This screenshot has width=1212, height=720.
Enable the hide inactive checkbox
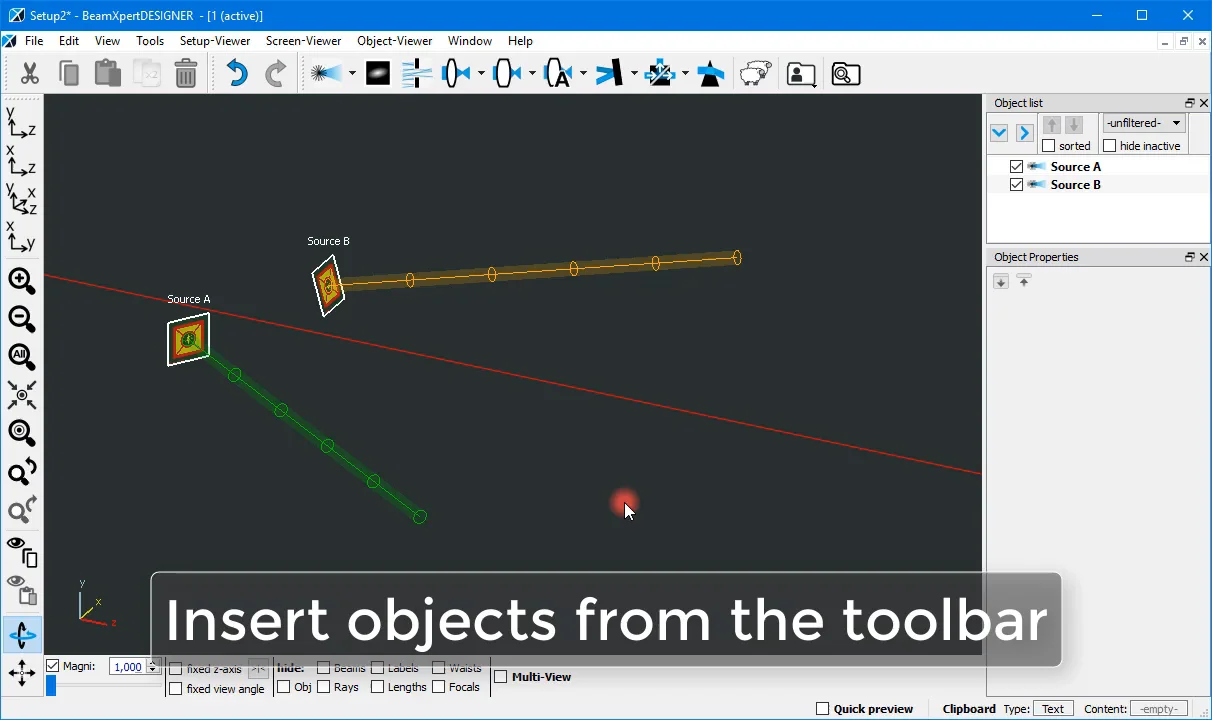[1110, 146]
